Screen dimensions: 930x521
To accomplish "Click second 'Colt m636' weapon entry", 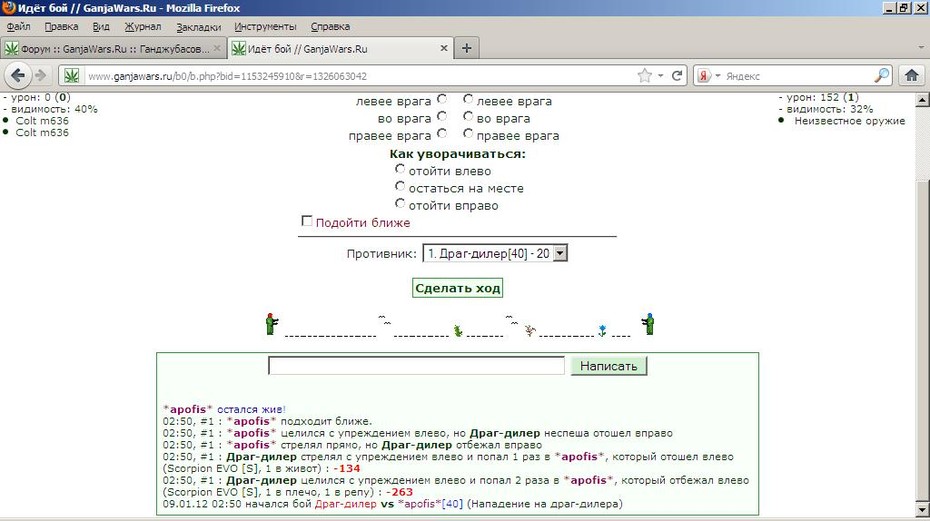I will tap(42, 132).
